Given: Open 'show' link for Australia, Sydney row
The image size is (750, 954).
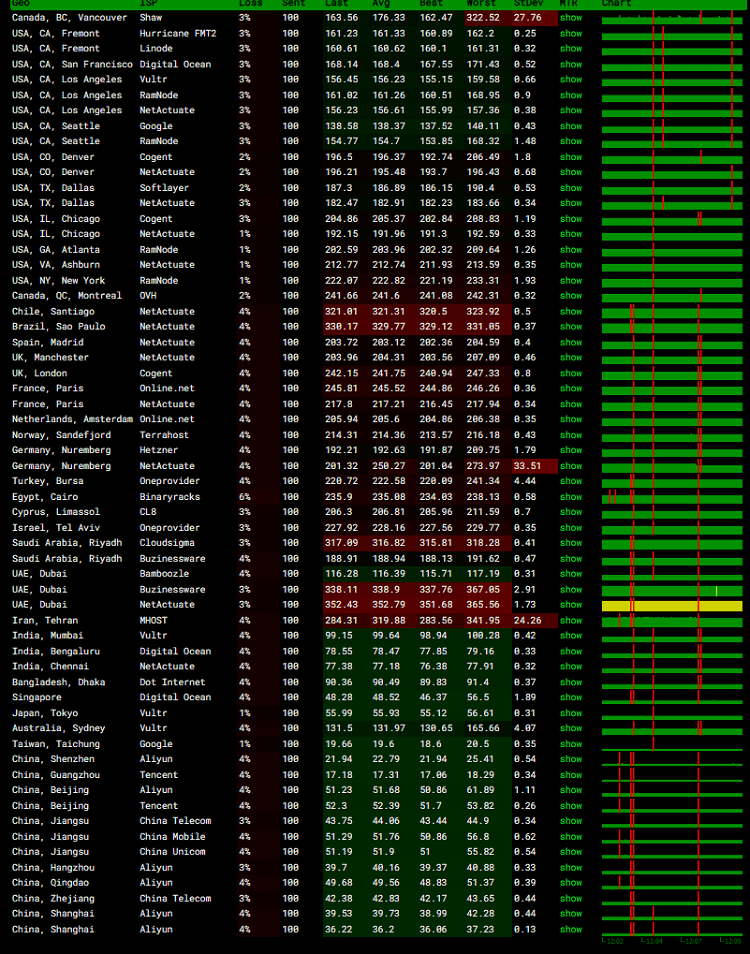Looking at the screenshot, I should [571, 729].
